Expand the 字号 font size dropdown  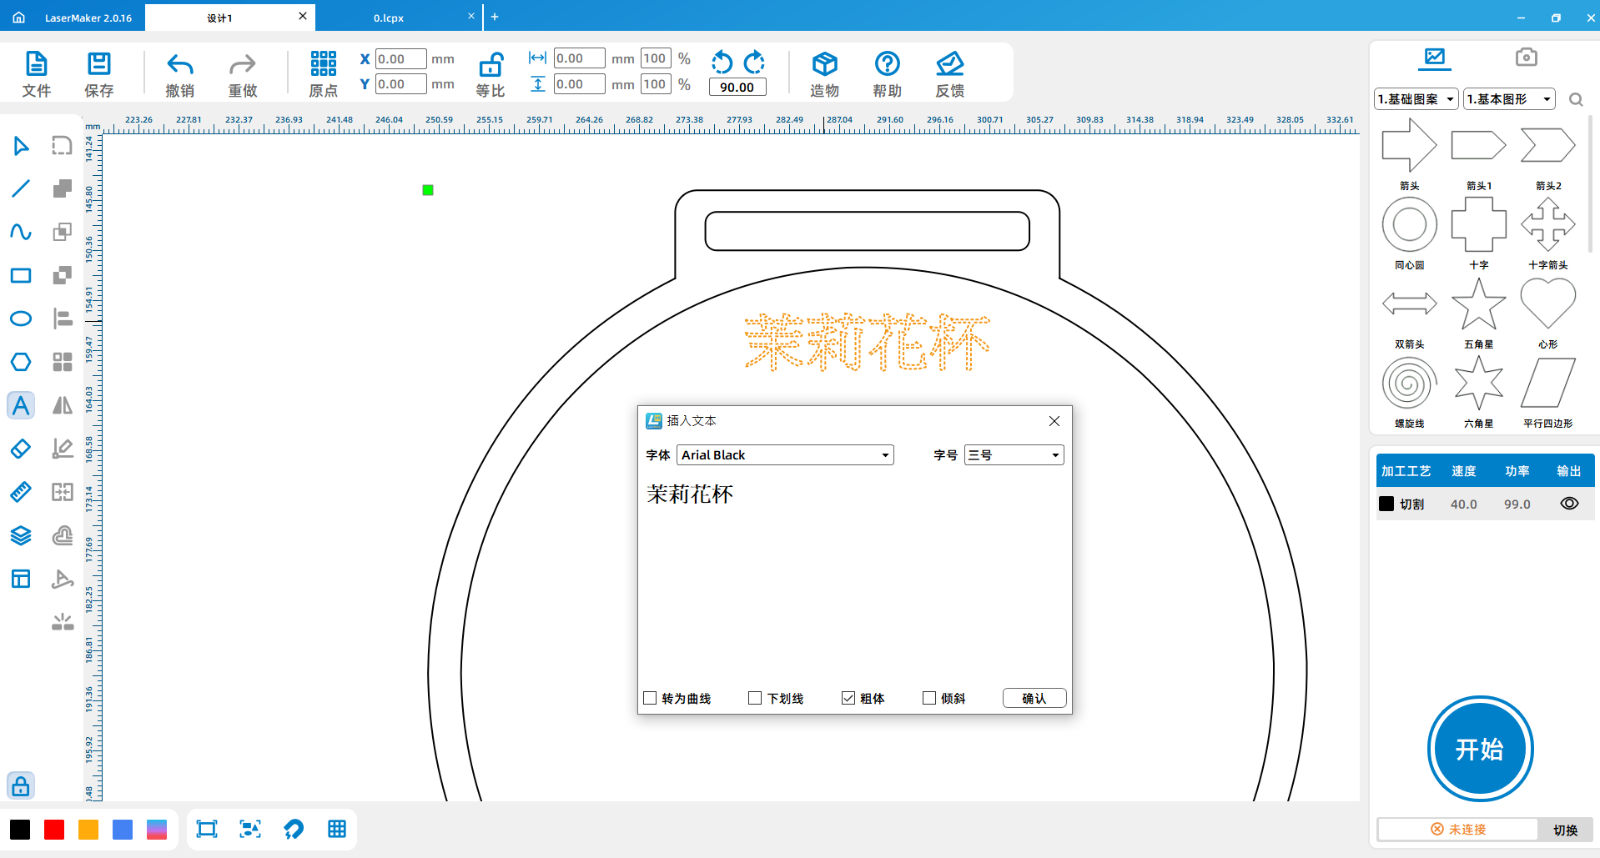(x=1014, y=455)
